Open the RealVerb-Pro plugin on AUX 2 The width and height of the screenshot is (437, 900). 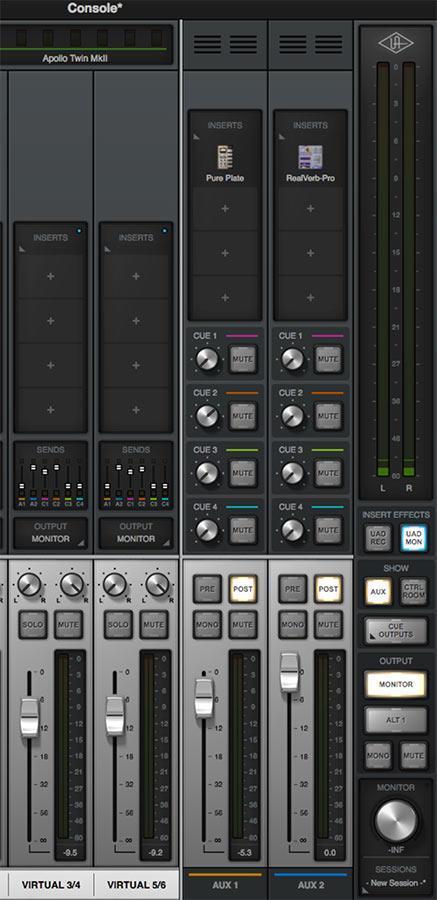310,163
